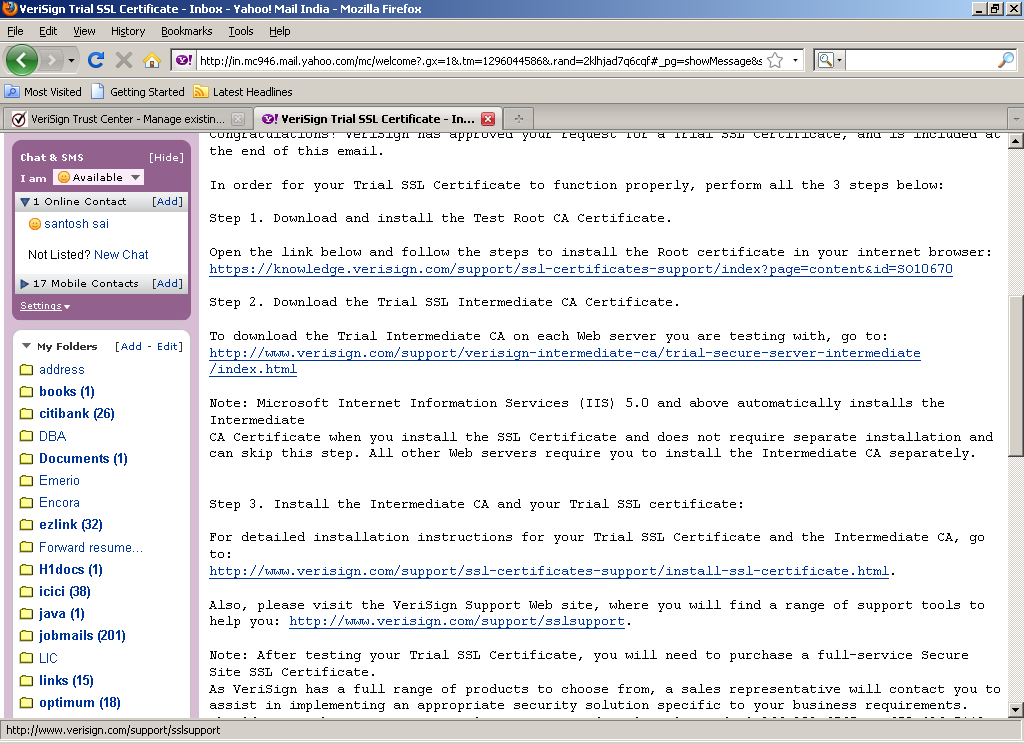Click the URL address field
1024x744 pixels.
pyautogui.click(x=481, y=61)
